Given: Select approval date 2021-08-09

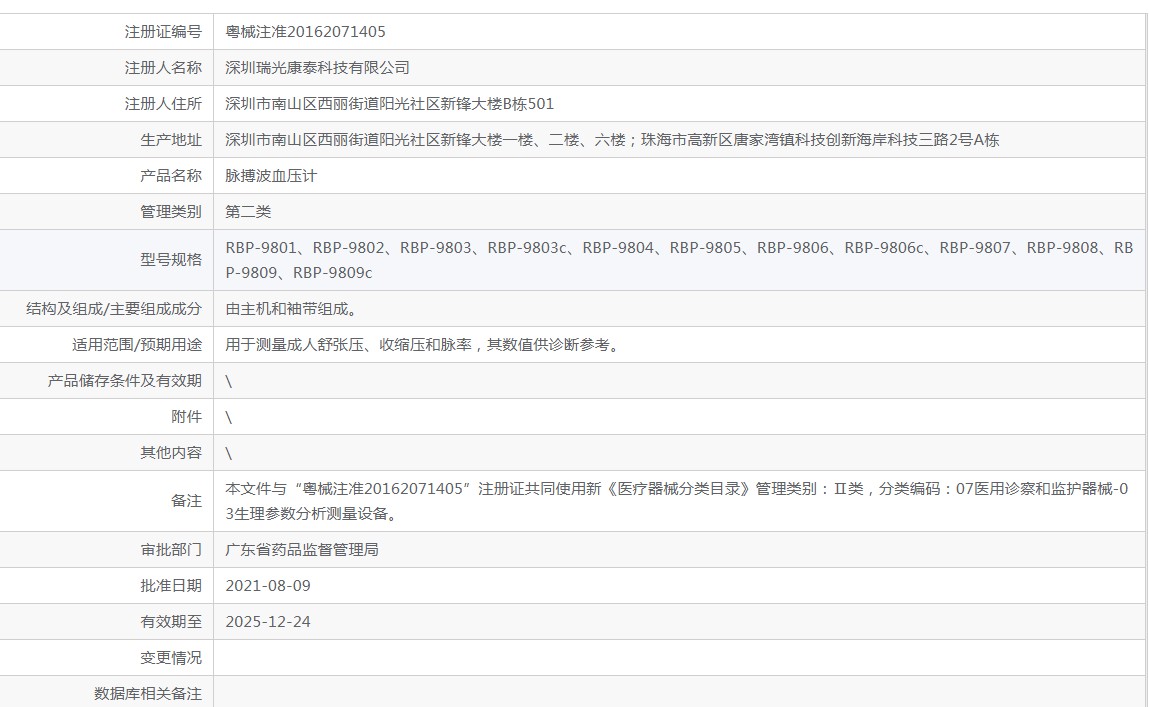Looking at the screenshot, I should [x=267, y=585].
